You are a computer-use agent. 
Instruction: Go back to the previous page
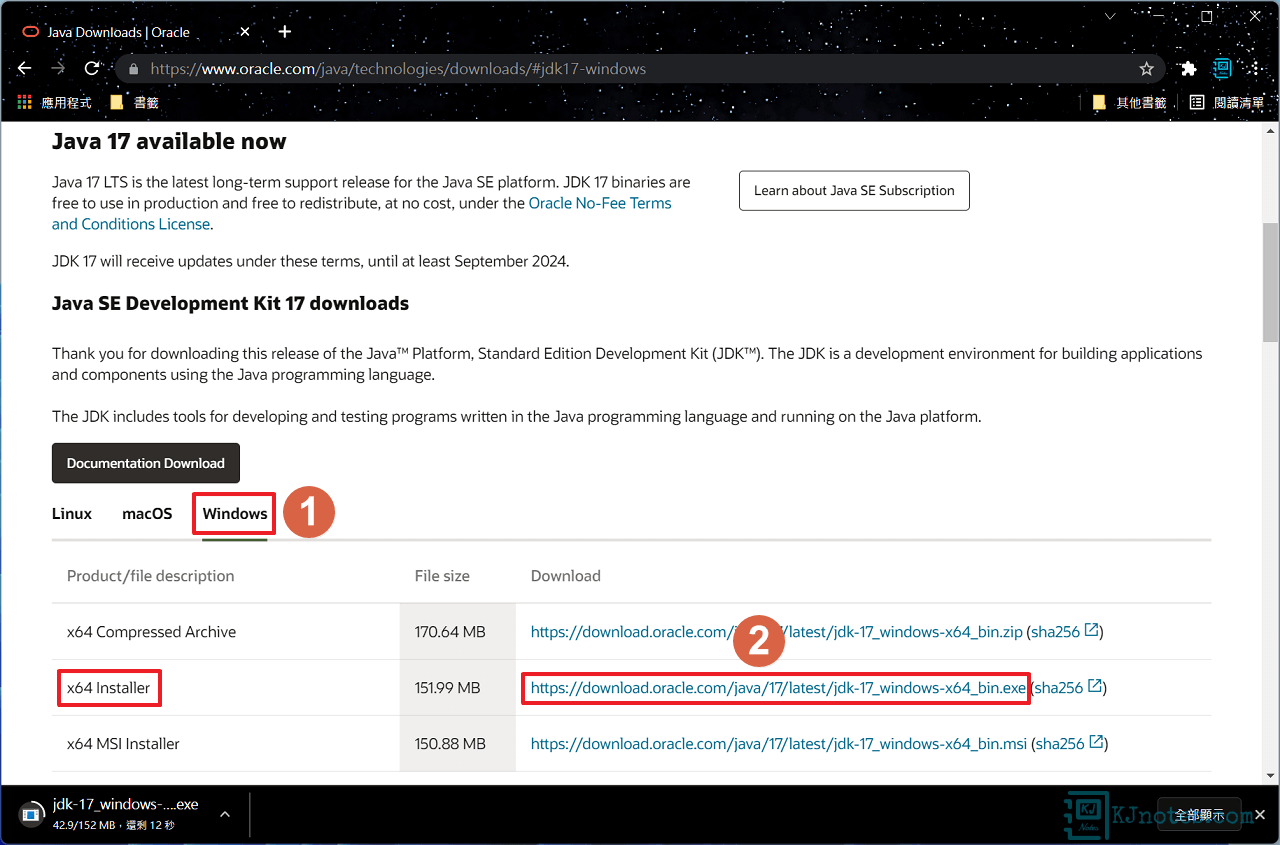coord(25,69)
